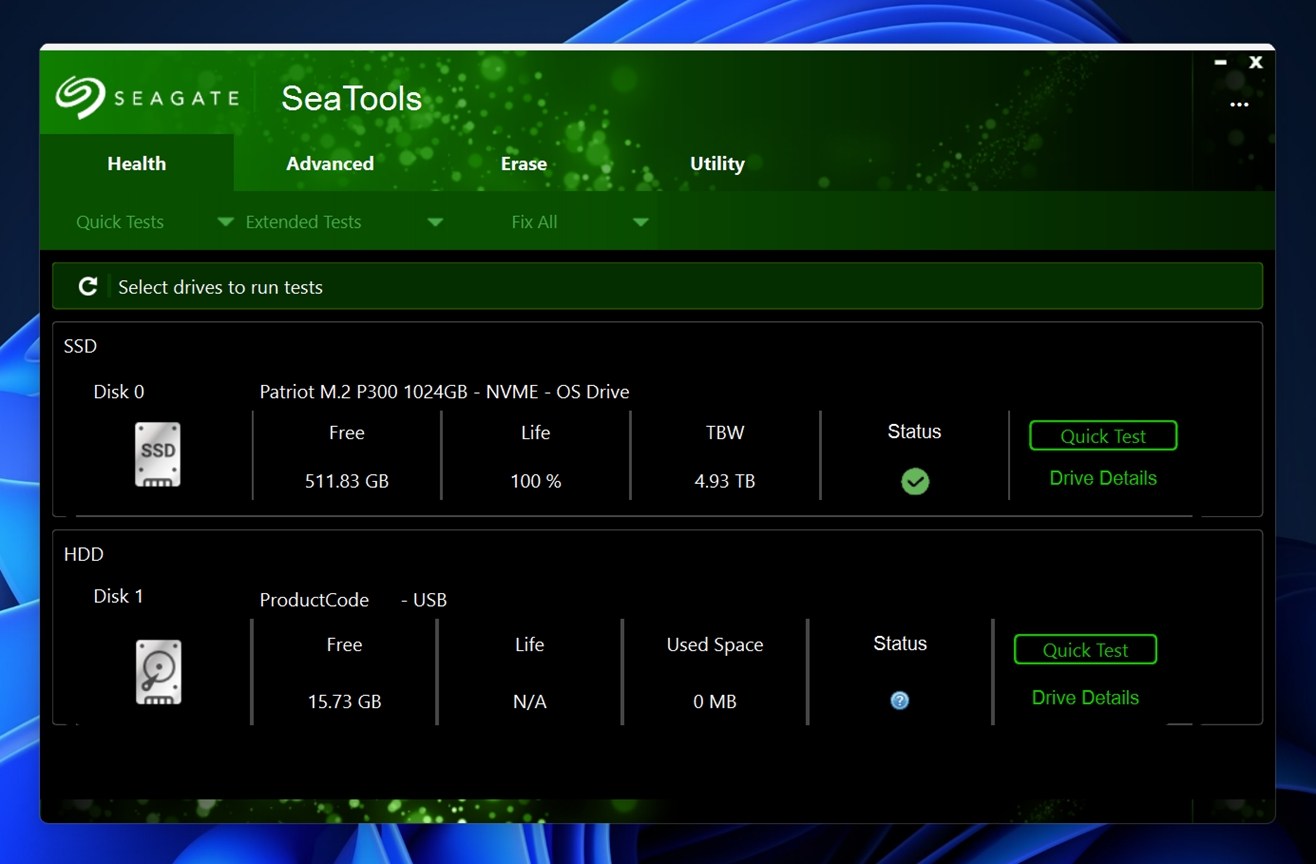Image resolution: width=1316 pixels, height=864 pixels.
Task: Close the SeaTools window
Action: 1256,62
